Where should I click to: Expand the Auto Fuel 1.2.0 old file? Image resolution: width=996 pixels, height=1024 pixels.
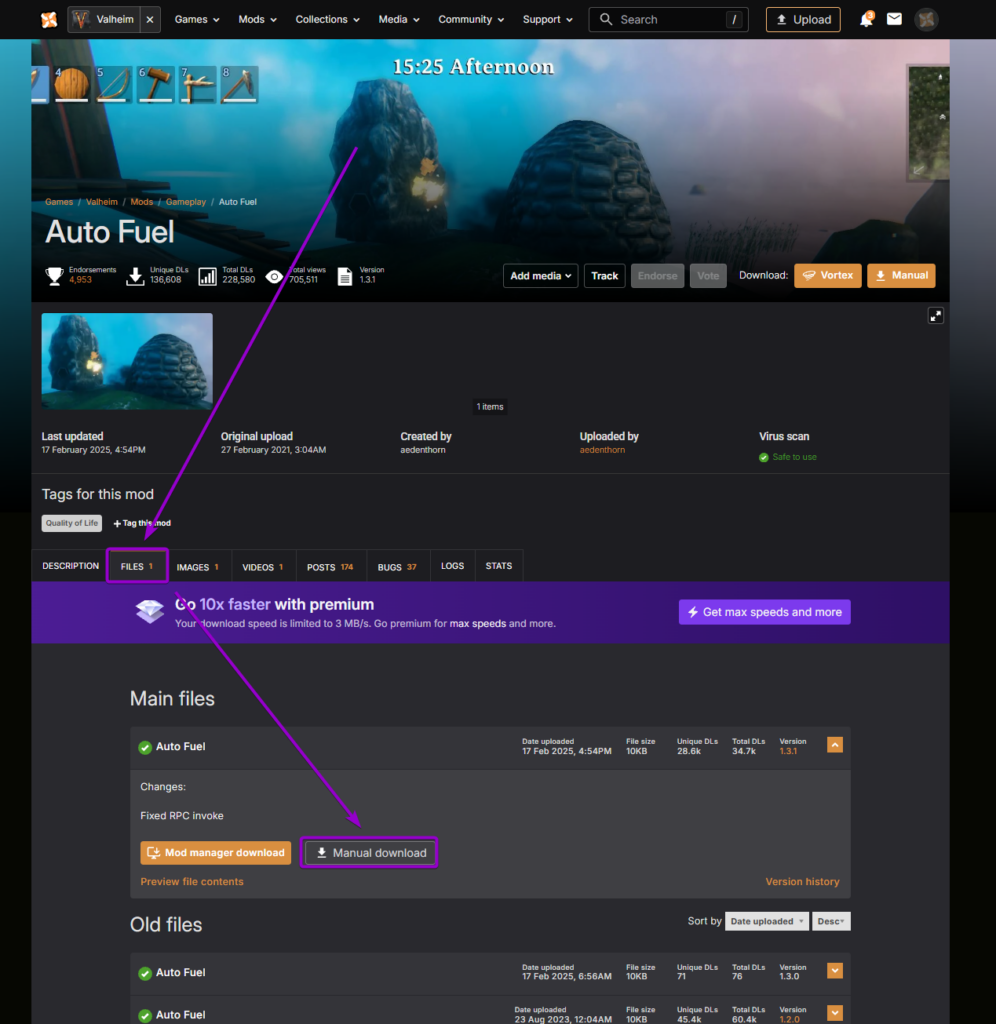pyautogui.click(x=835, y=1013)
